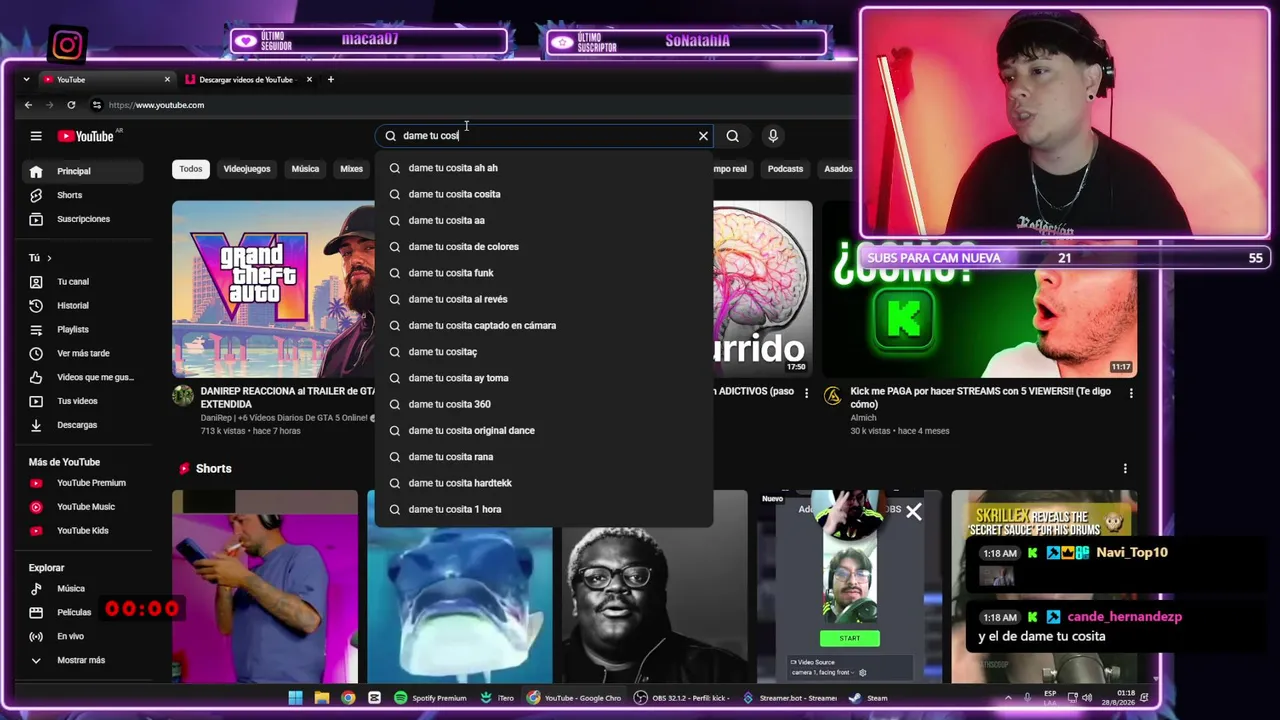Start voice search with the microphone
This screenshot has height=720, width=1280.
click(x=773, y=136)
